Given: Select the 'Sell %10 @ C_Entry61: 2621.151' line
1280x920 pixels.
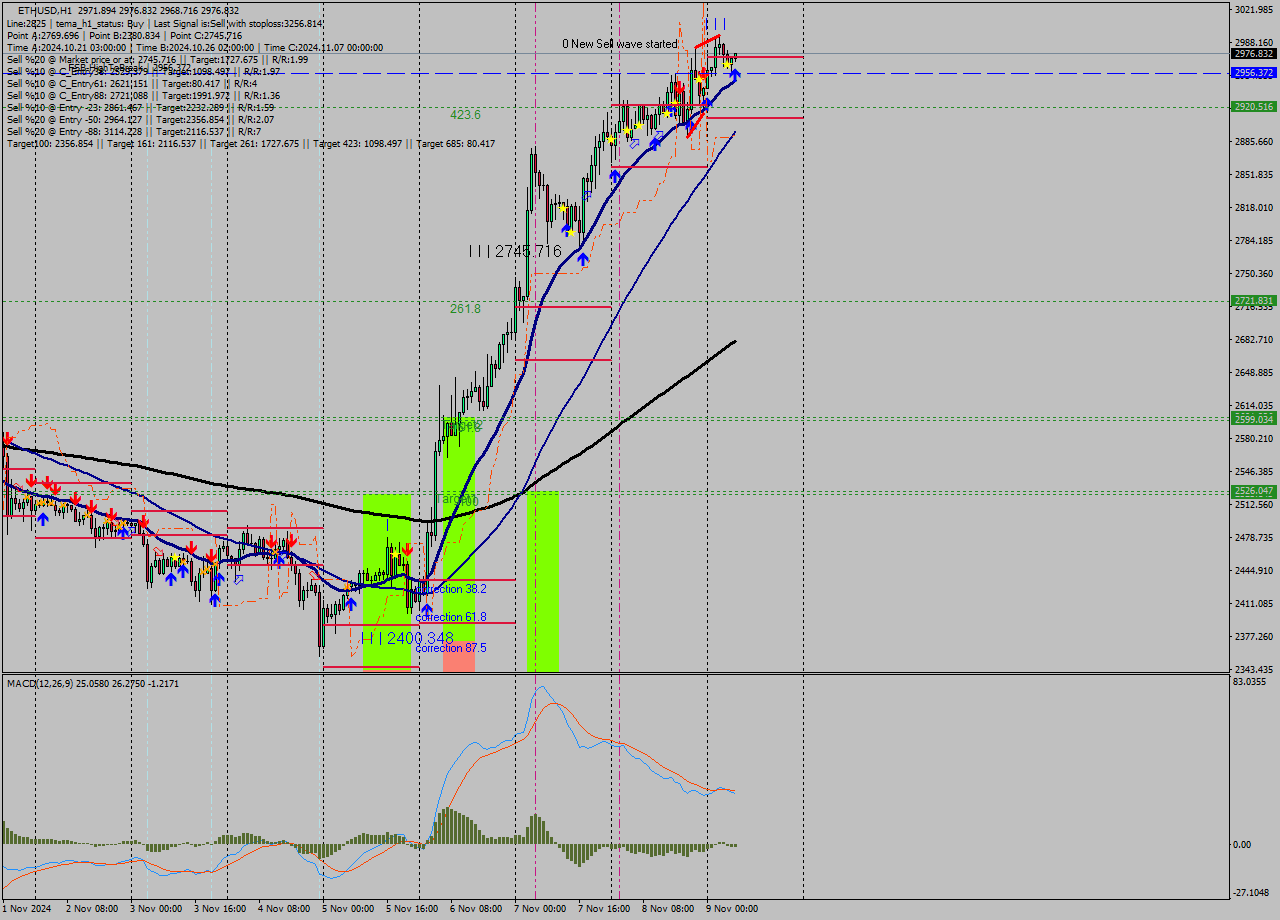Looking at the screenshot, I should (132, 83).
